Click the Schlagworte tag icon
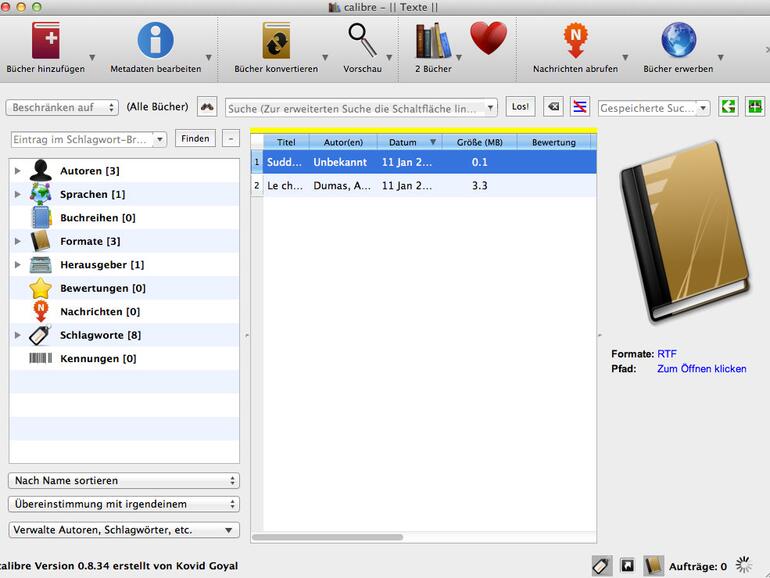This screenshot has height=578, width=770. coord(41,335)
